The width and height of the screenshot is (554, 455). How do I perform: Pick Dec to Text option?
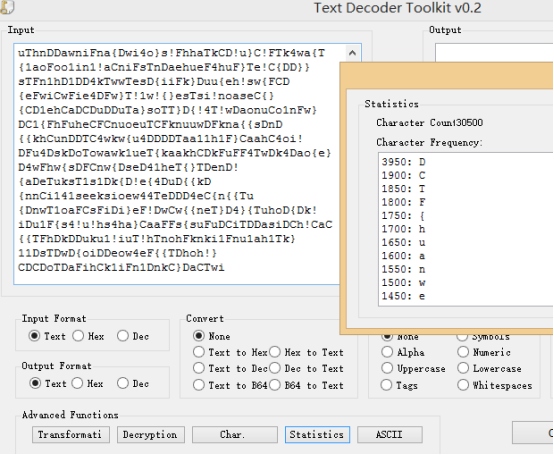306,368
